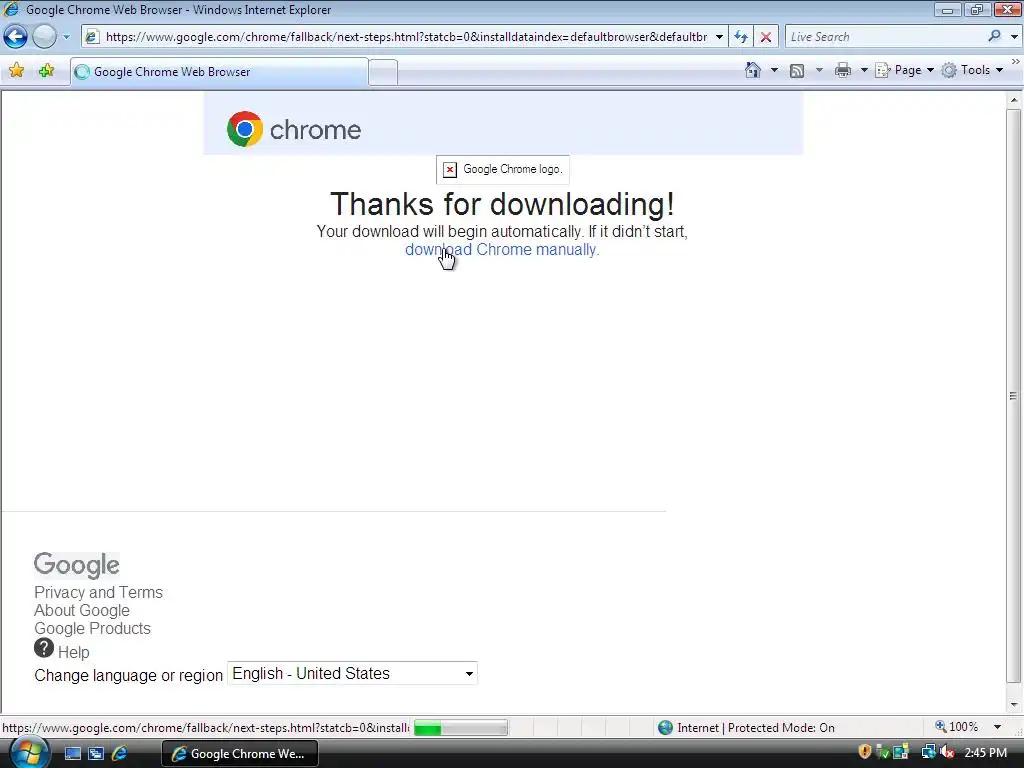The width and height of the screenshot is (1024, 768).
Task: Click the address bar URL field
Action: 406,37
